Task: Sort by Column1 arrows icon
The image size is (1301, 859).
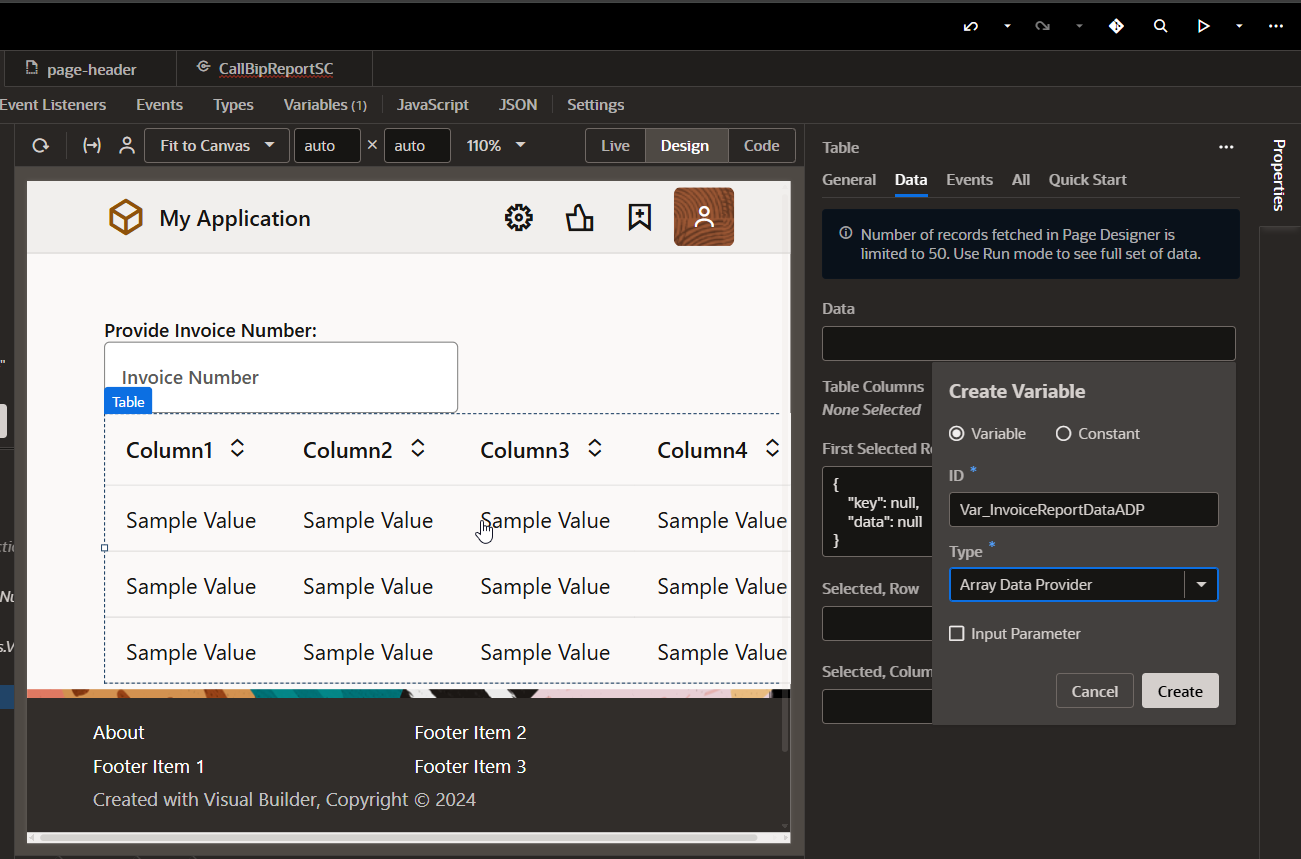Action: tap(237, 448)
